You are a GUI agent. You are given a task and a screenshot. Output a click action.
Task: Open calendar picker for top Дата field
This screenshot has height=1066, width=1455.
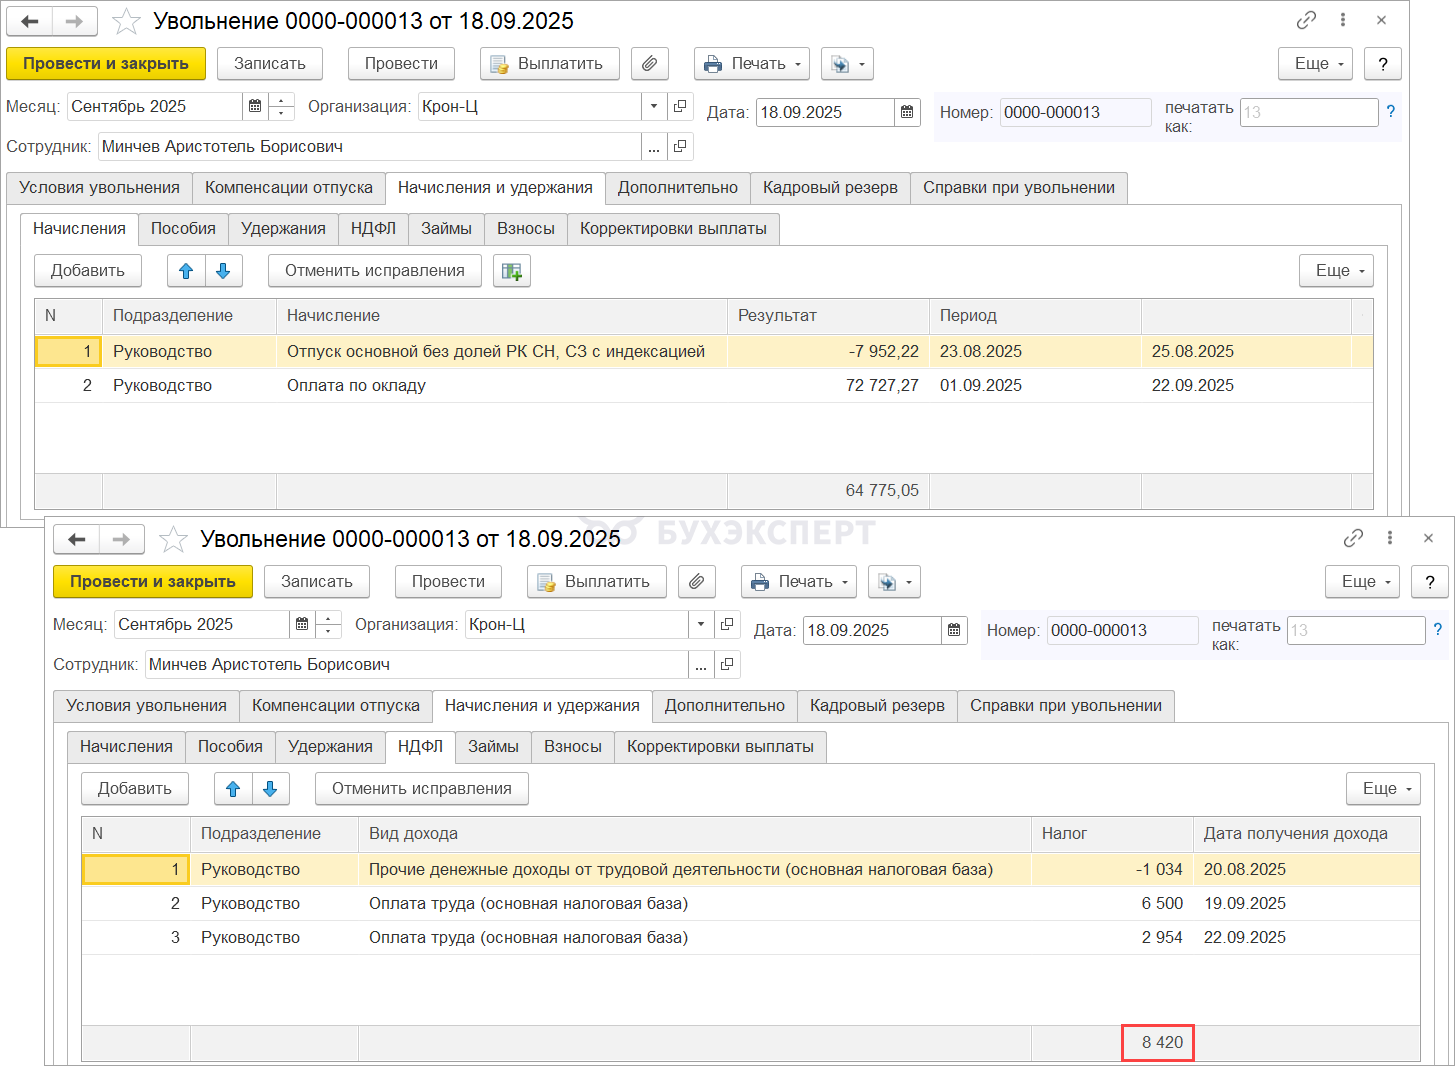pyautogui.click(x=907, y=112)
